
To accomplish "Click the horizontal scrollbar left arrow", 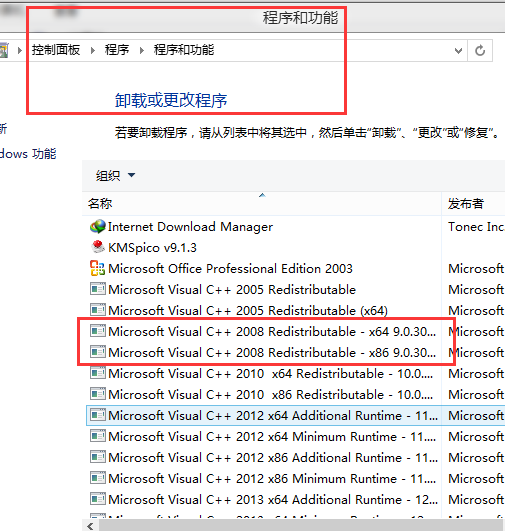I will click(x=90, y=526).
